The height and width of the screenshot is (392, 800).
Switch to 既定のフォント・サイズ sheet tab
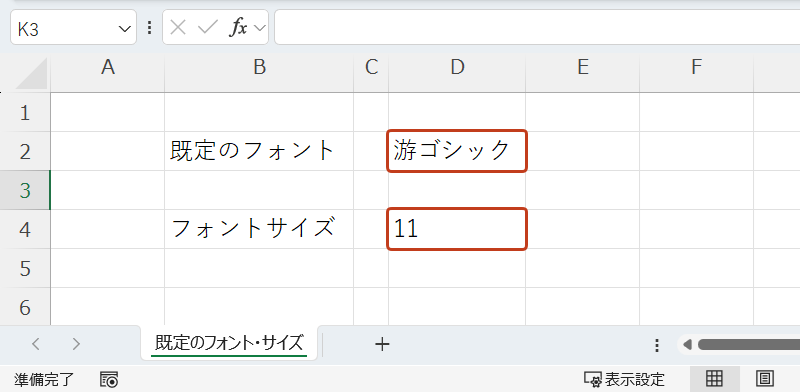click(x=229, y=343)
